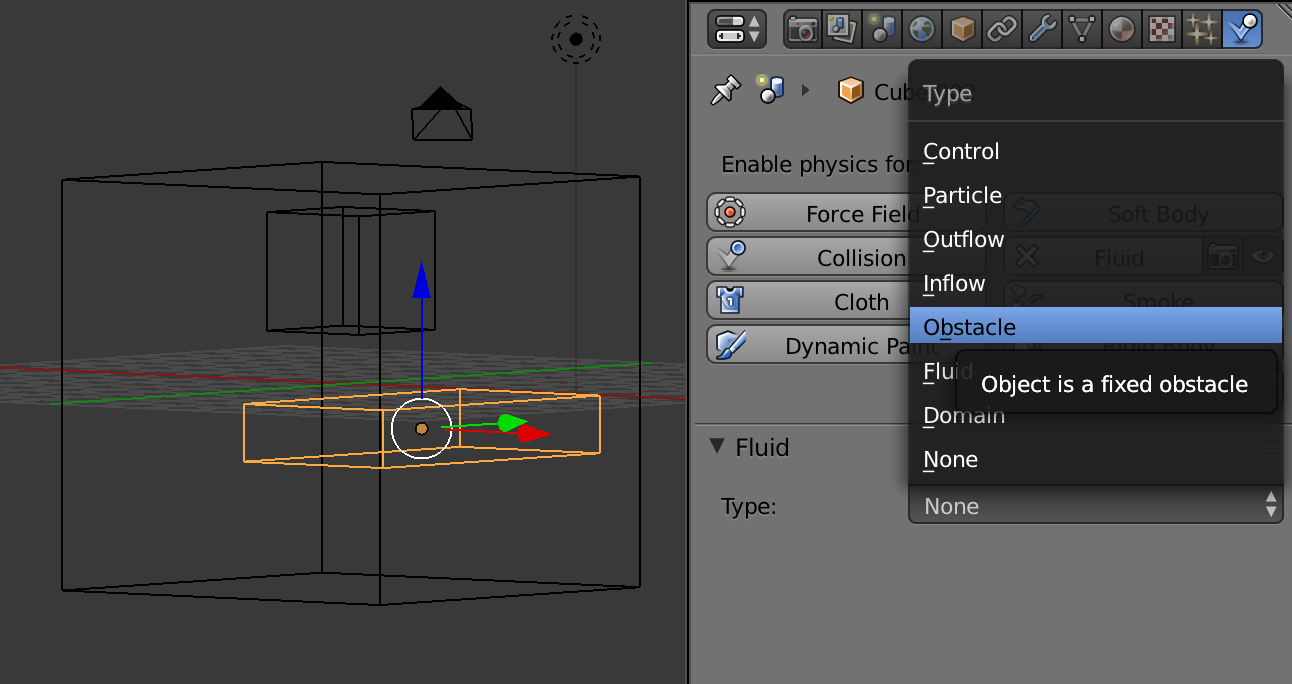Image resolution: width=1292 pixels, height=684 pixels.
Task: Select Obstacle fluid type
Action: tap(1095, 327)
